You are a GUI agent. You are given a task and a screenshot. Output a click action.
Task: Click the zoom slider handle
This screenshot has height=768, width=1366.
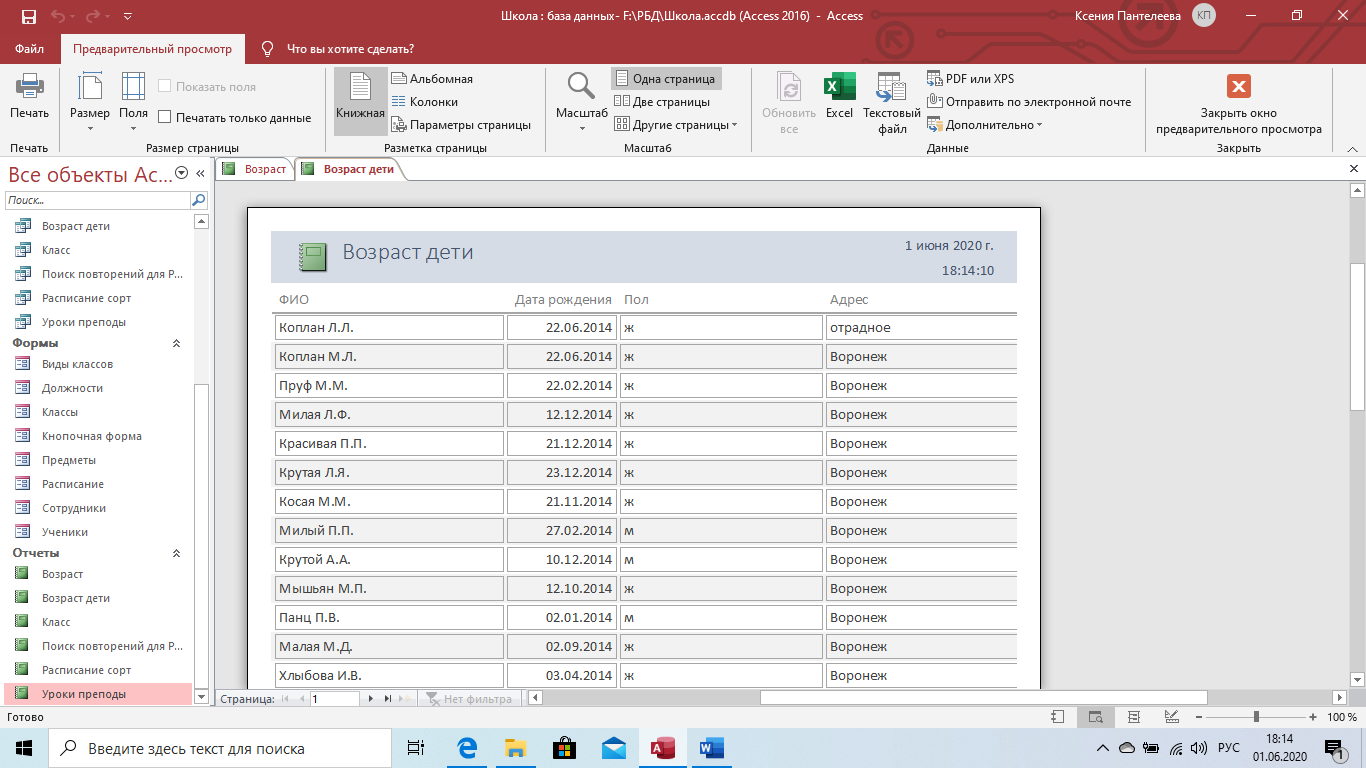pyautogui.click(x=1255, y=717)
